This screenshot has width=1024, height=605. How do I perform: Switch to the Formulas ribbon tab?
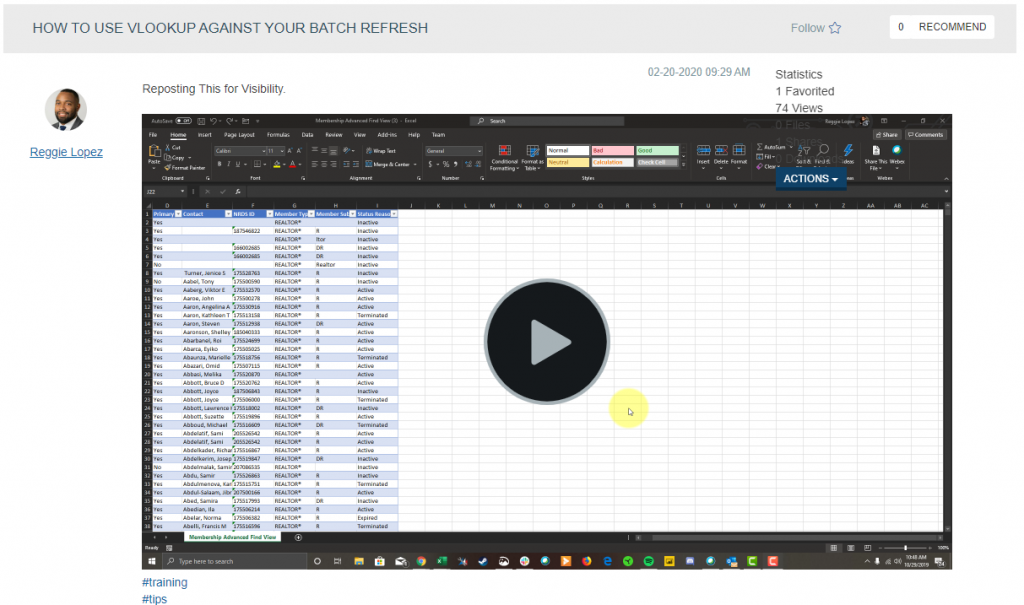pos(279,134)
